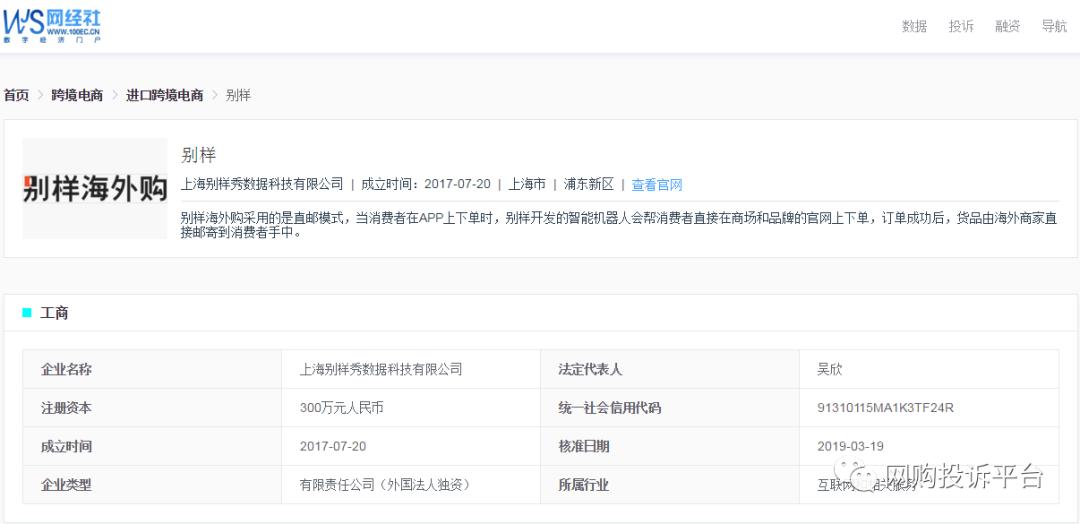Open the 投诉 nav menu

961,27
